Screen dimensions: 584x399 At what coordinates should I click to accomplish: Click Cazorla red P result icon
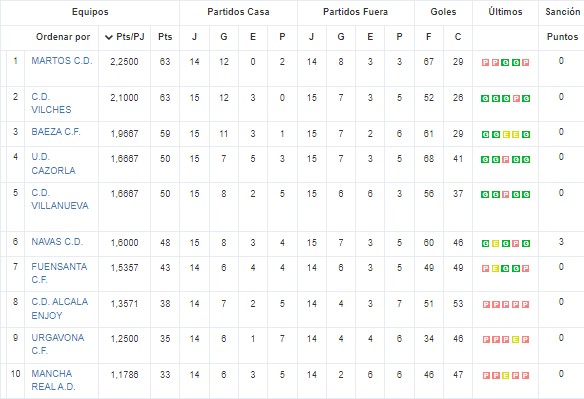506,159
